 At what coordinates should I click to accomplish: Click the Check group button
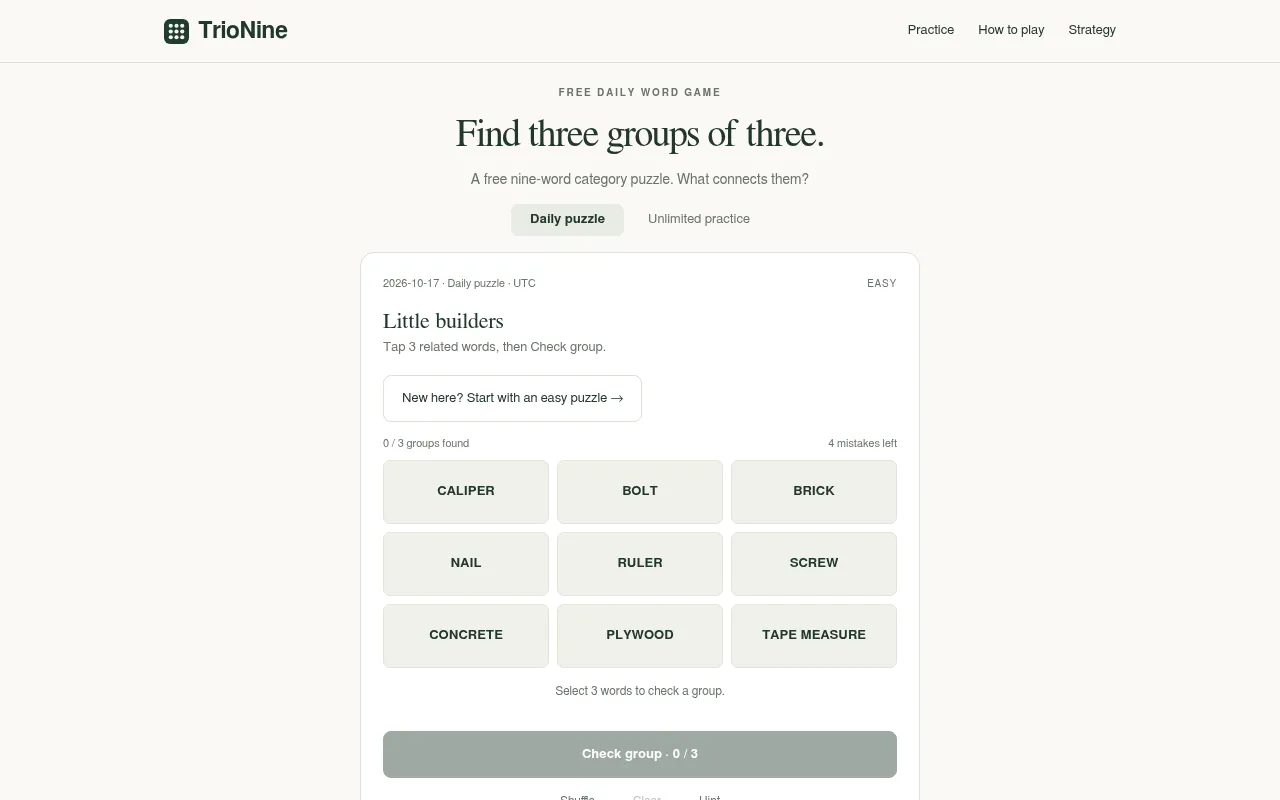coord(640,754)
